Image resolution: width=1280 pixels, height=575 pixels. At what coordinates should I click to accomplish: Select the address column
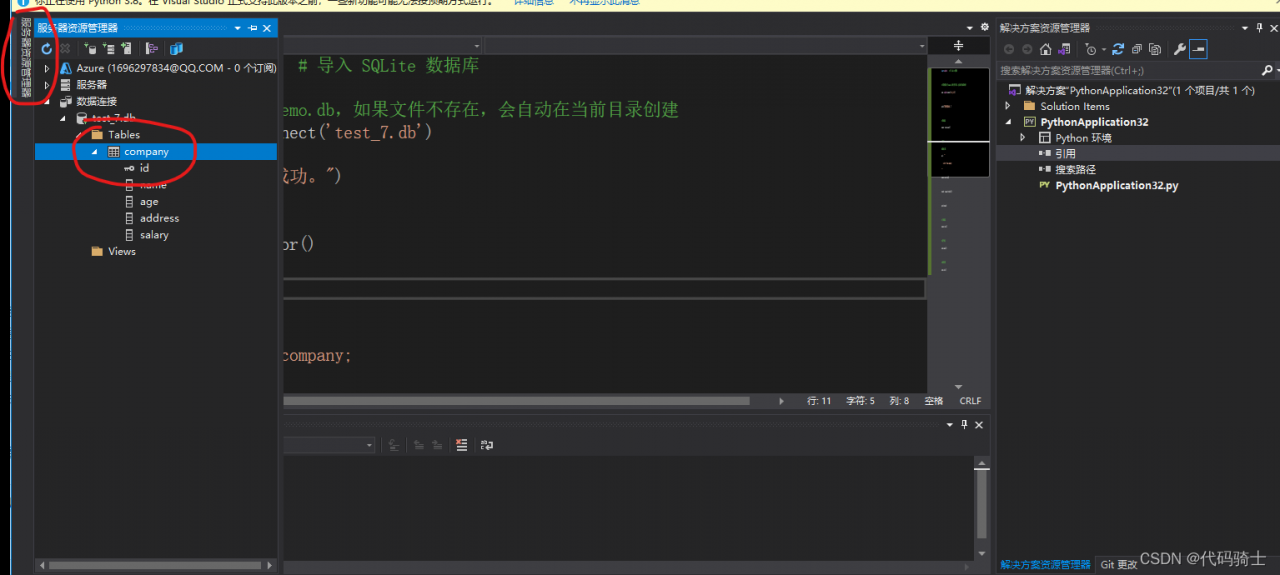159,218
